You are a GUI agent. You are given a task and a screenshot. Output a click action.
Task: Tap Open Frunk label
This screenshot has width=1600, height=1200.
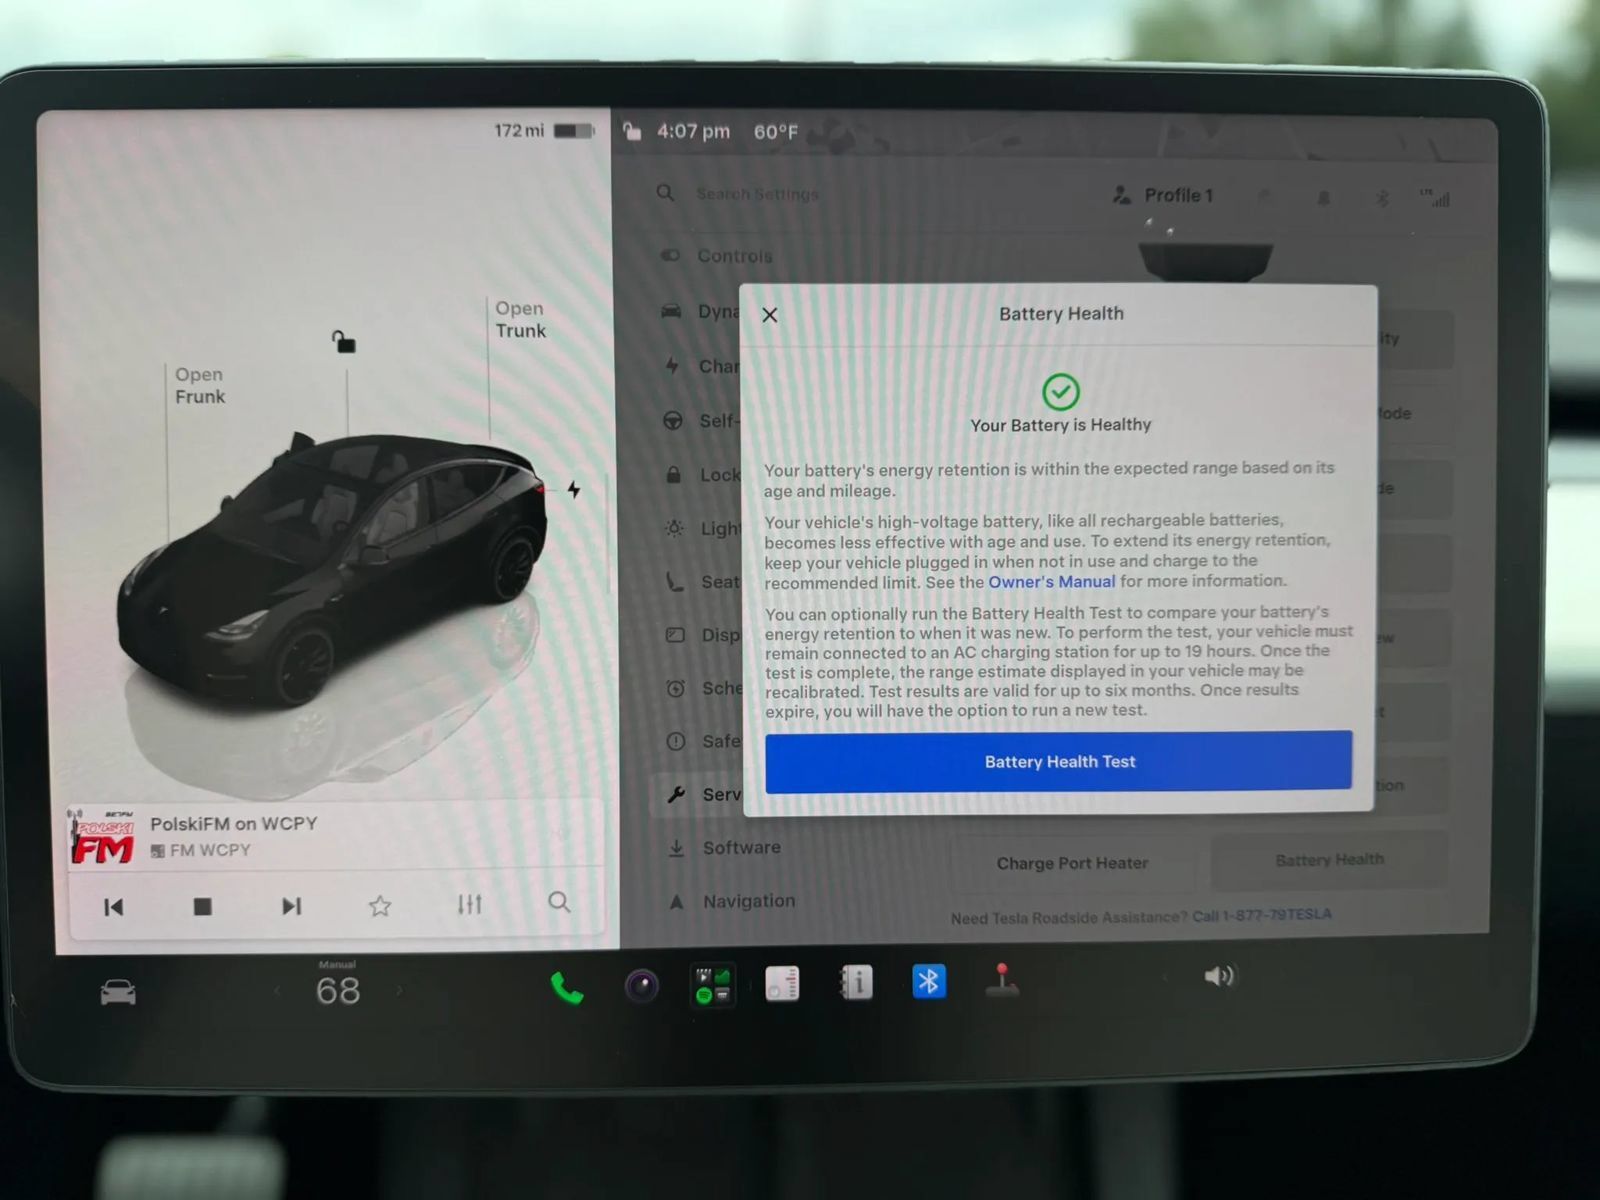tap(200, 385)
